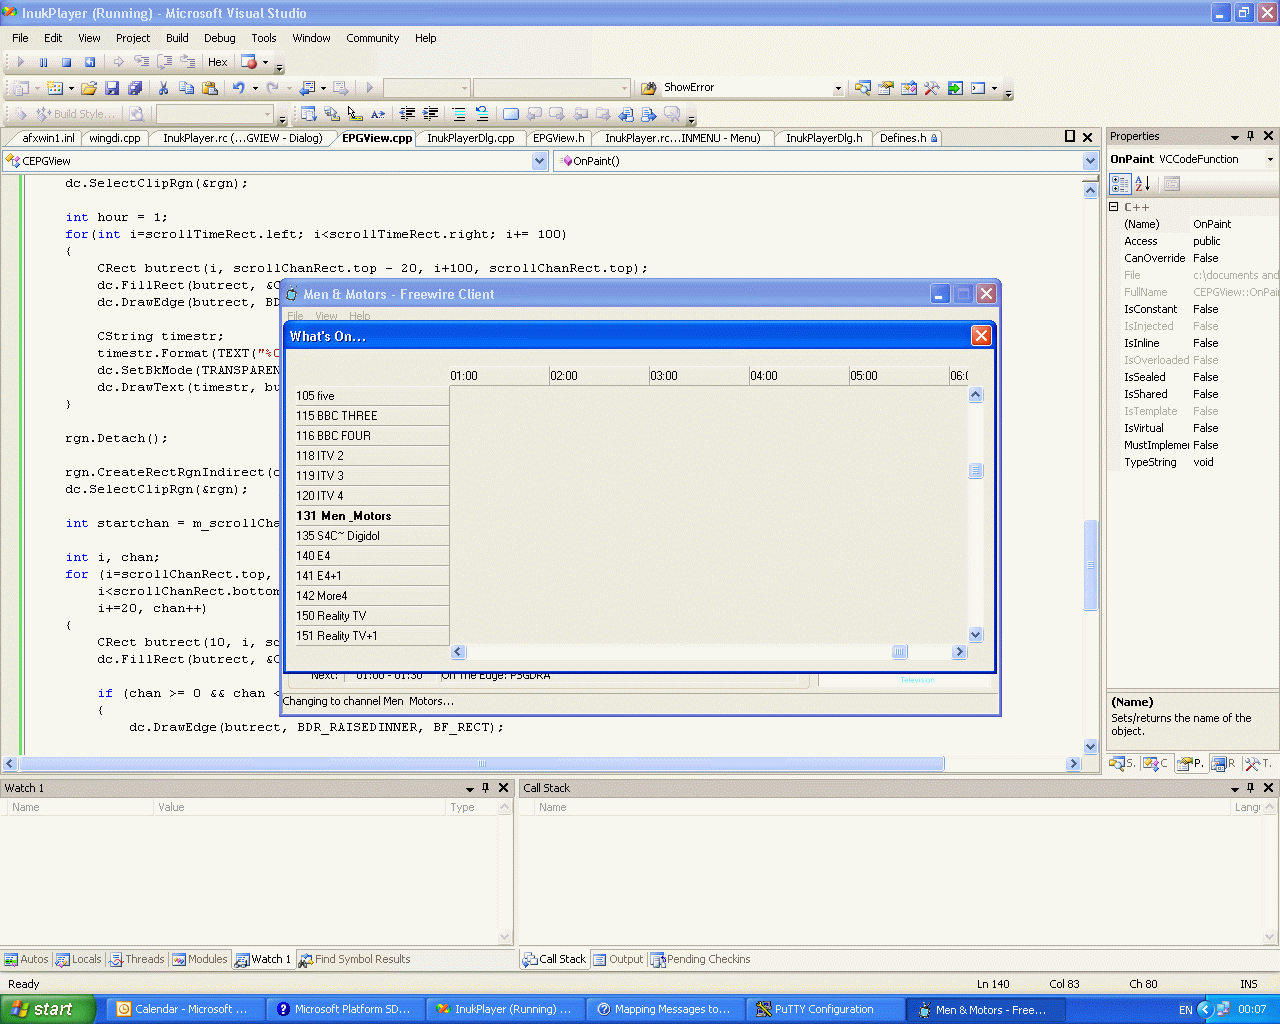Viewport: 1280px width, 1024px height.
Task: Open the Build menu
Action: 177,38
